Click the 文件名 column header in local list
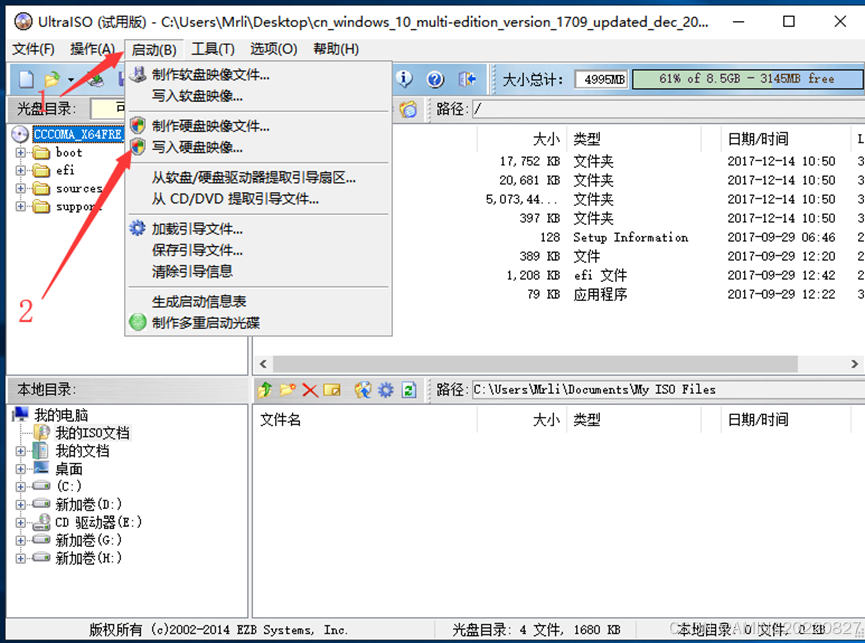The image size is (865, 643). click(x=364, y=420)
